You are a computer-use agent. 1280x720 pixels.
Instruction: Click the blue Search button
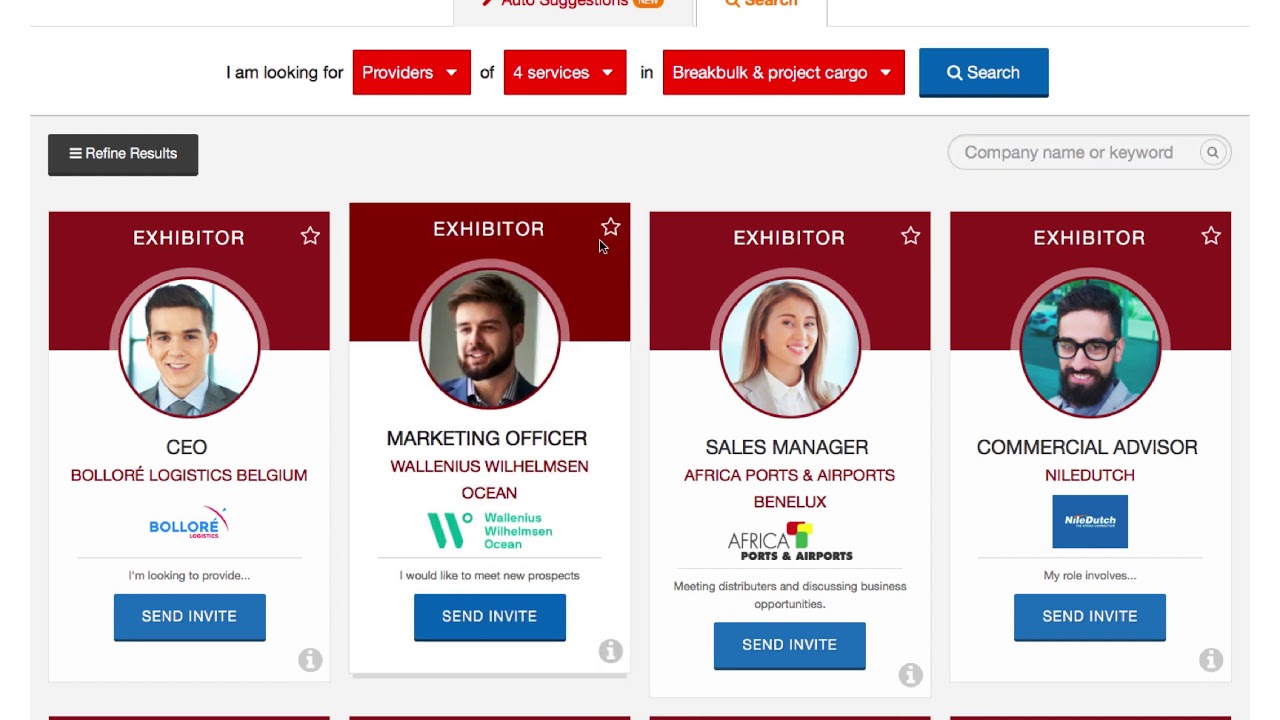coord(983,73)
